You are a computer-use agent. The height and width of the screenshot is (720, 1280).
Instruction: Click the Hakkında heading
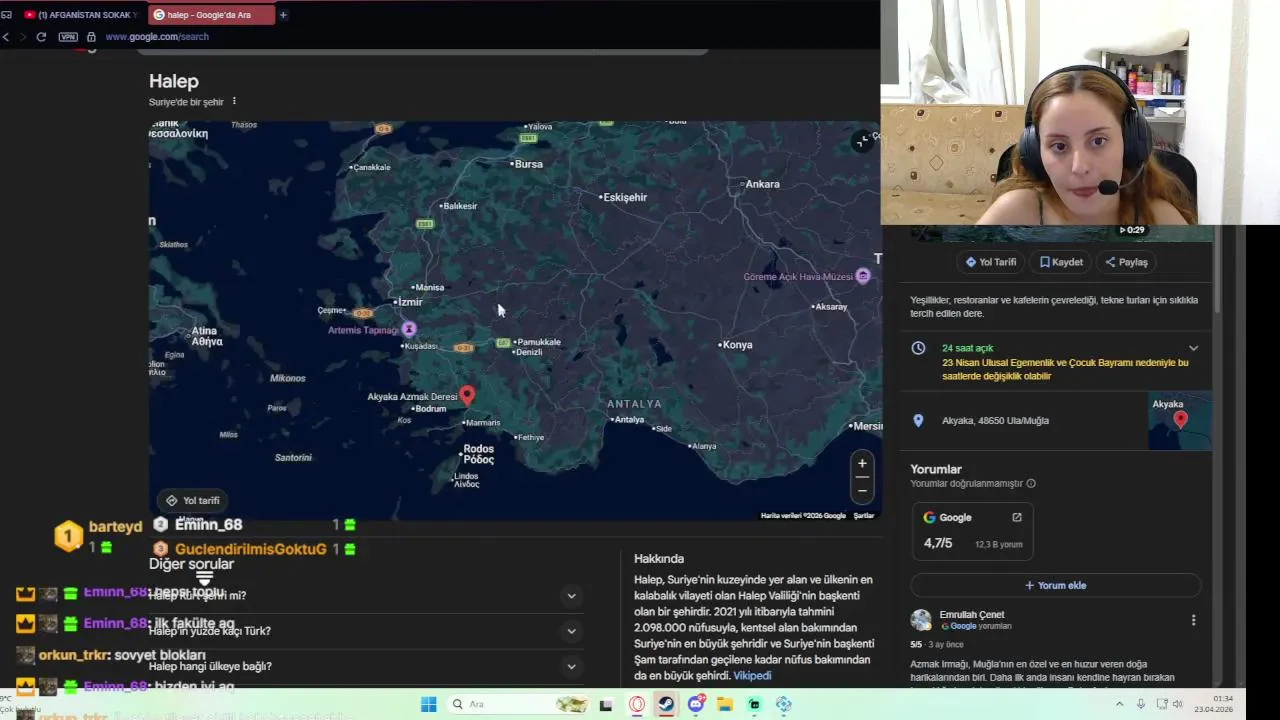tap(659, 559)
